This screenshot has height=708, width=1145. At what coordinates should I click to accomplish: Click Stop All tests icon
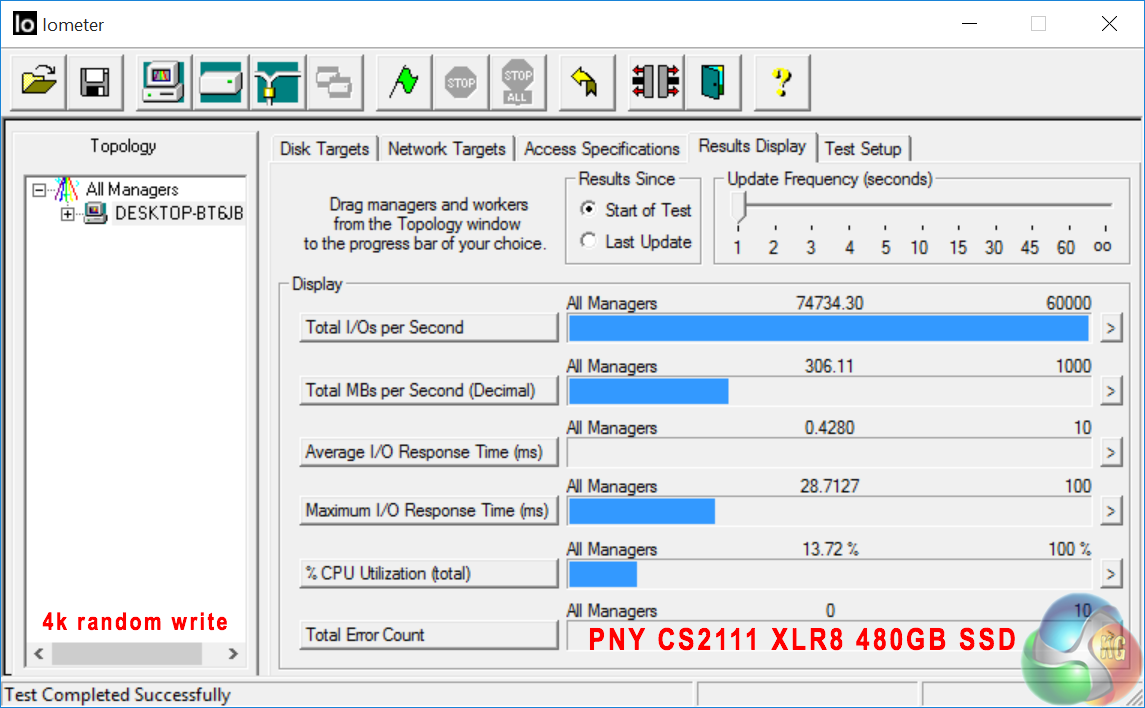[x=518, y=82]
